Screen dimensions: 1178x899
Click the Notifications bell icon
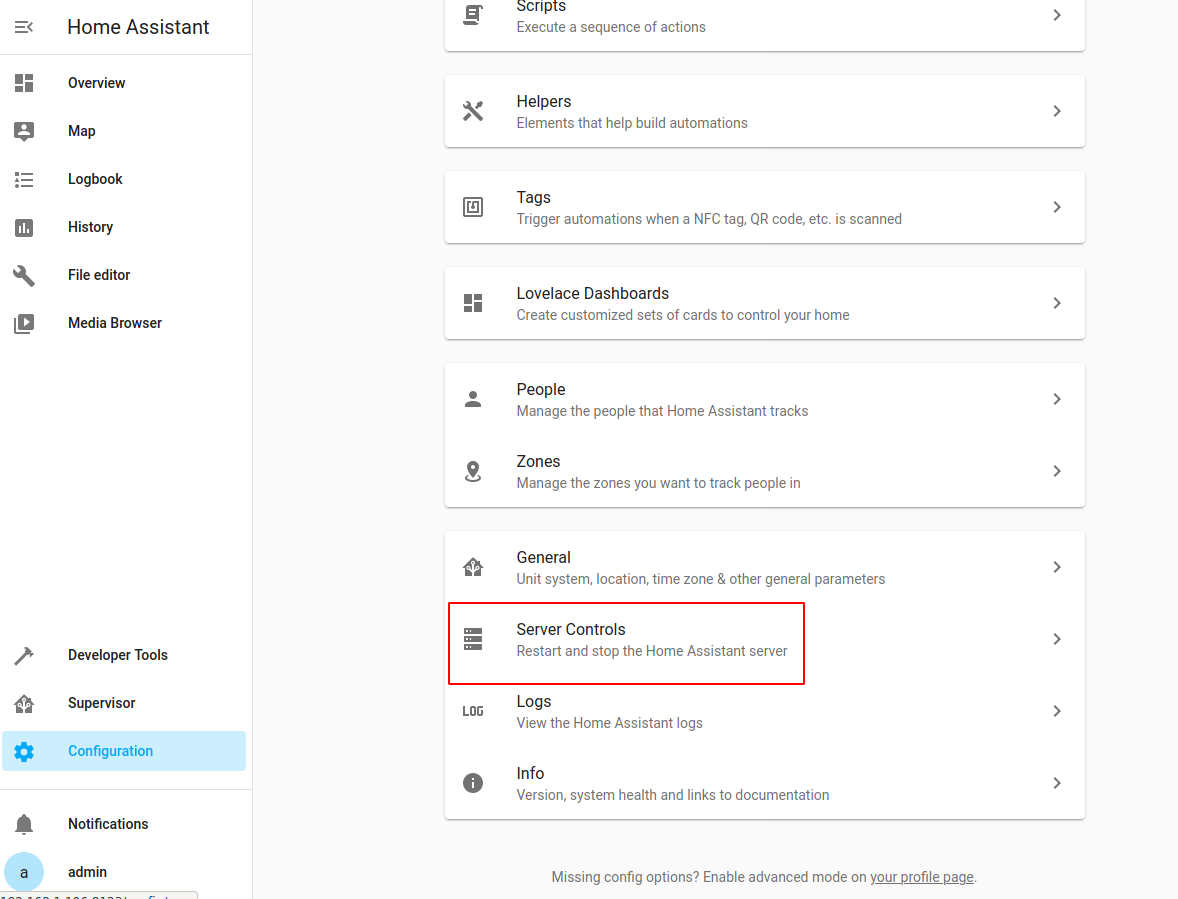24,824
